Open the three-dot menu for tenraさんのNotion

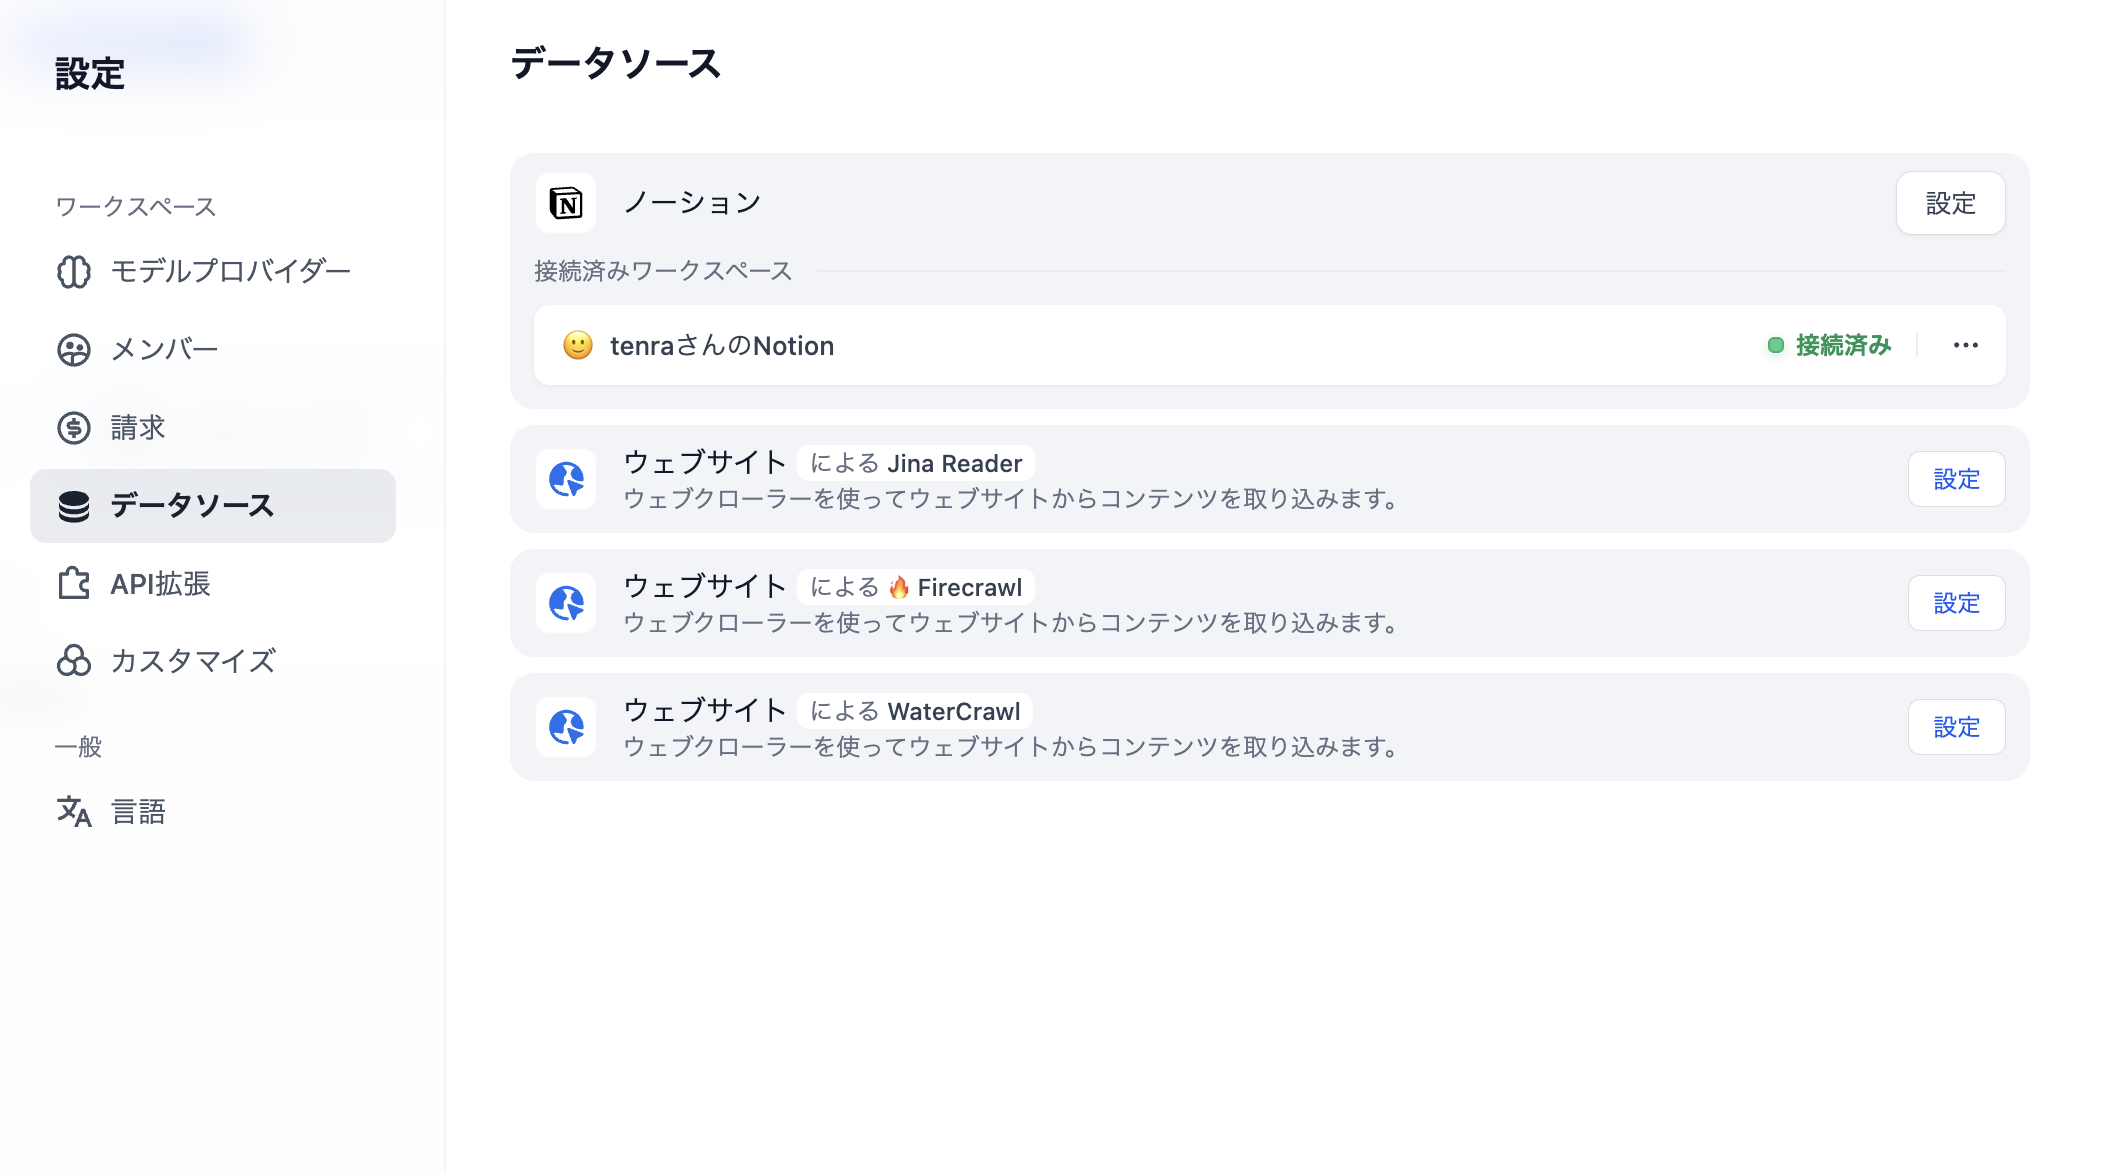1966,345
